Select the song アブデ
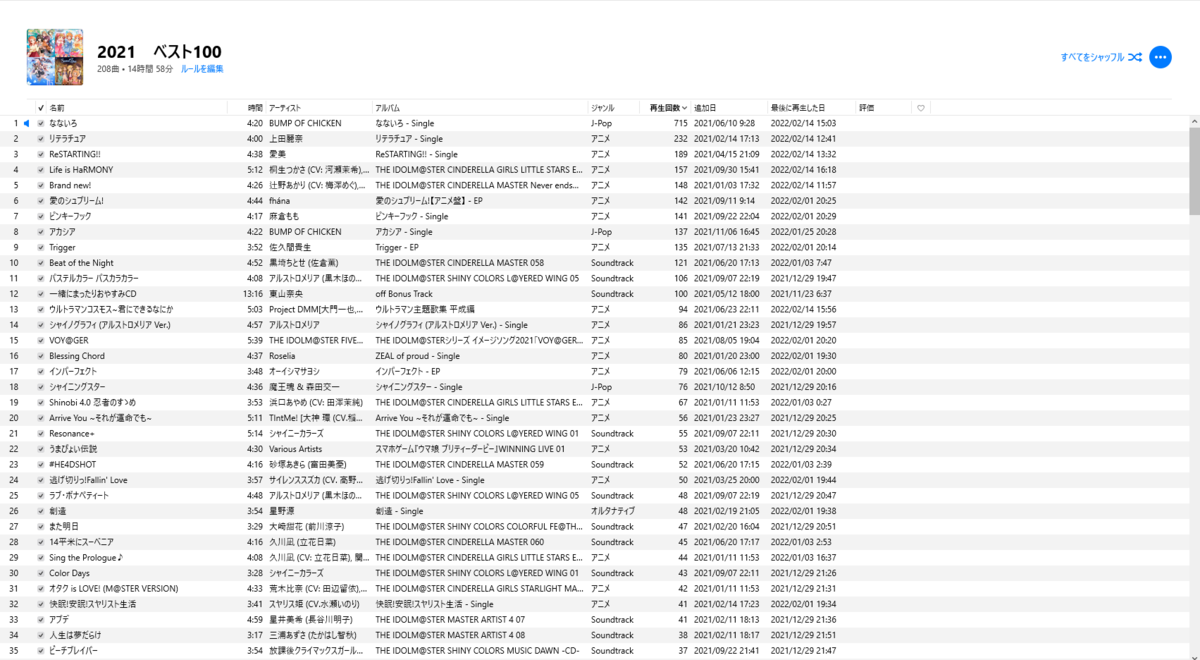 tap(59, 619)
